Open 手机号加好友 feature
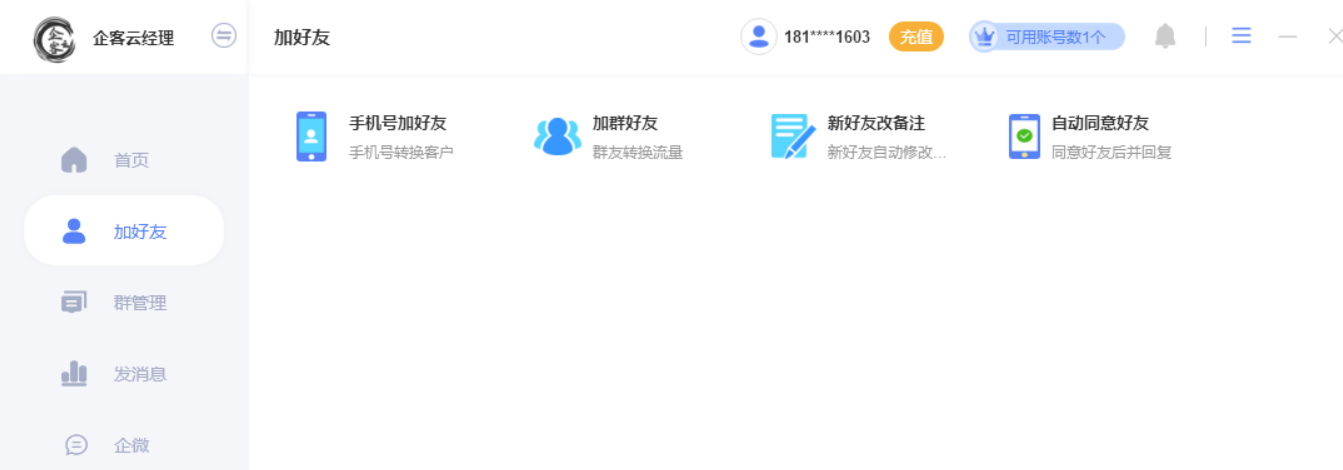The height and width of the screenshot is (470, 1343). [x=397, y=123]
